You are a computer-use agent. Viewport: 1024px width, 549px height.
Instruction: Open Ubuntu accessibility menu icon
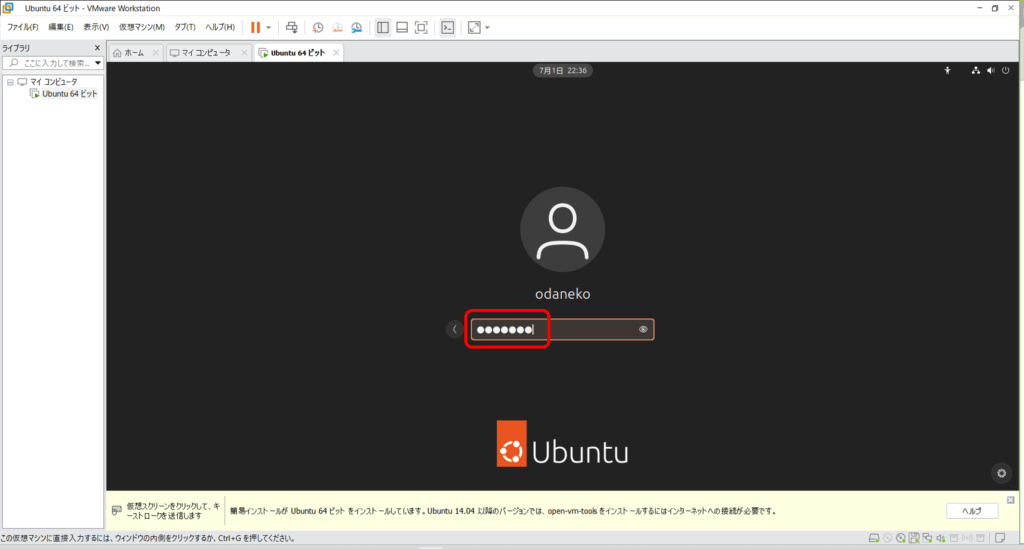coord(948,71)
